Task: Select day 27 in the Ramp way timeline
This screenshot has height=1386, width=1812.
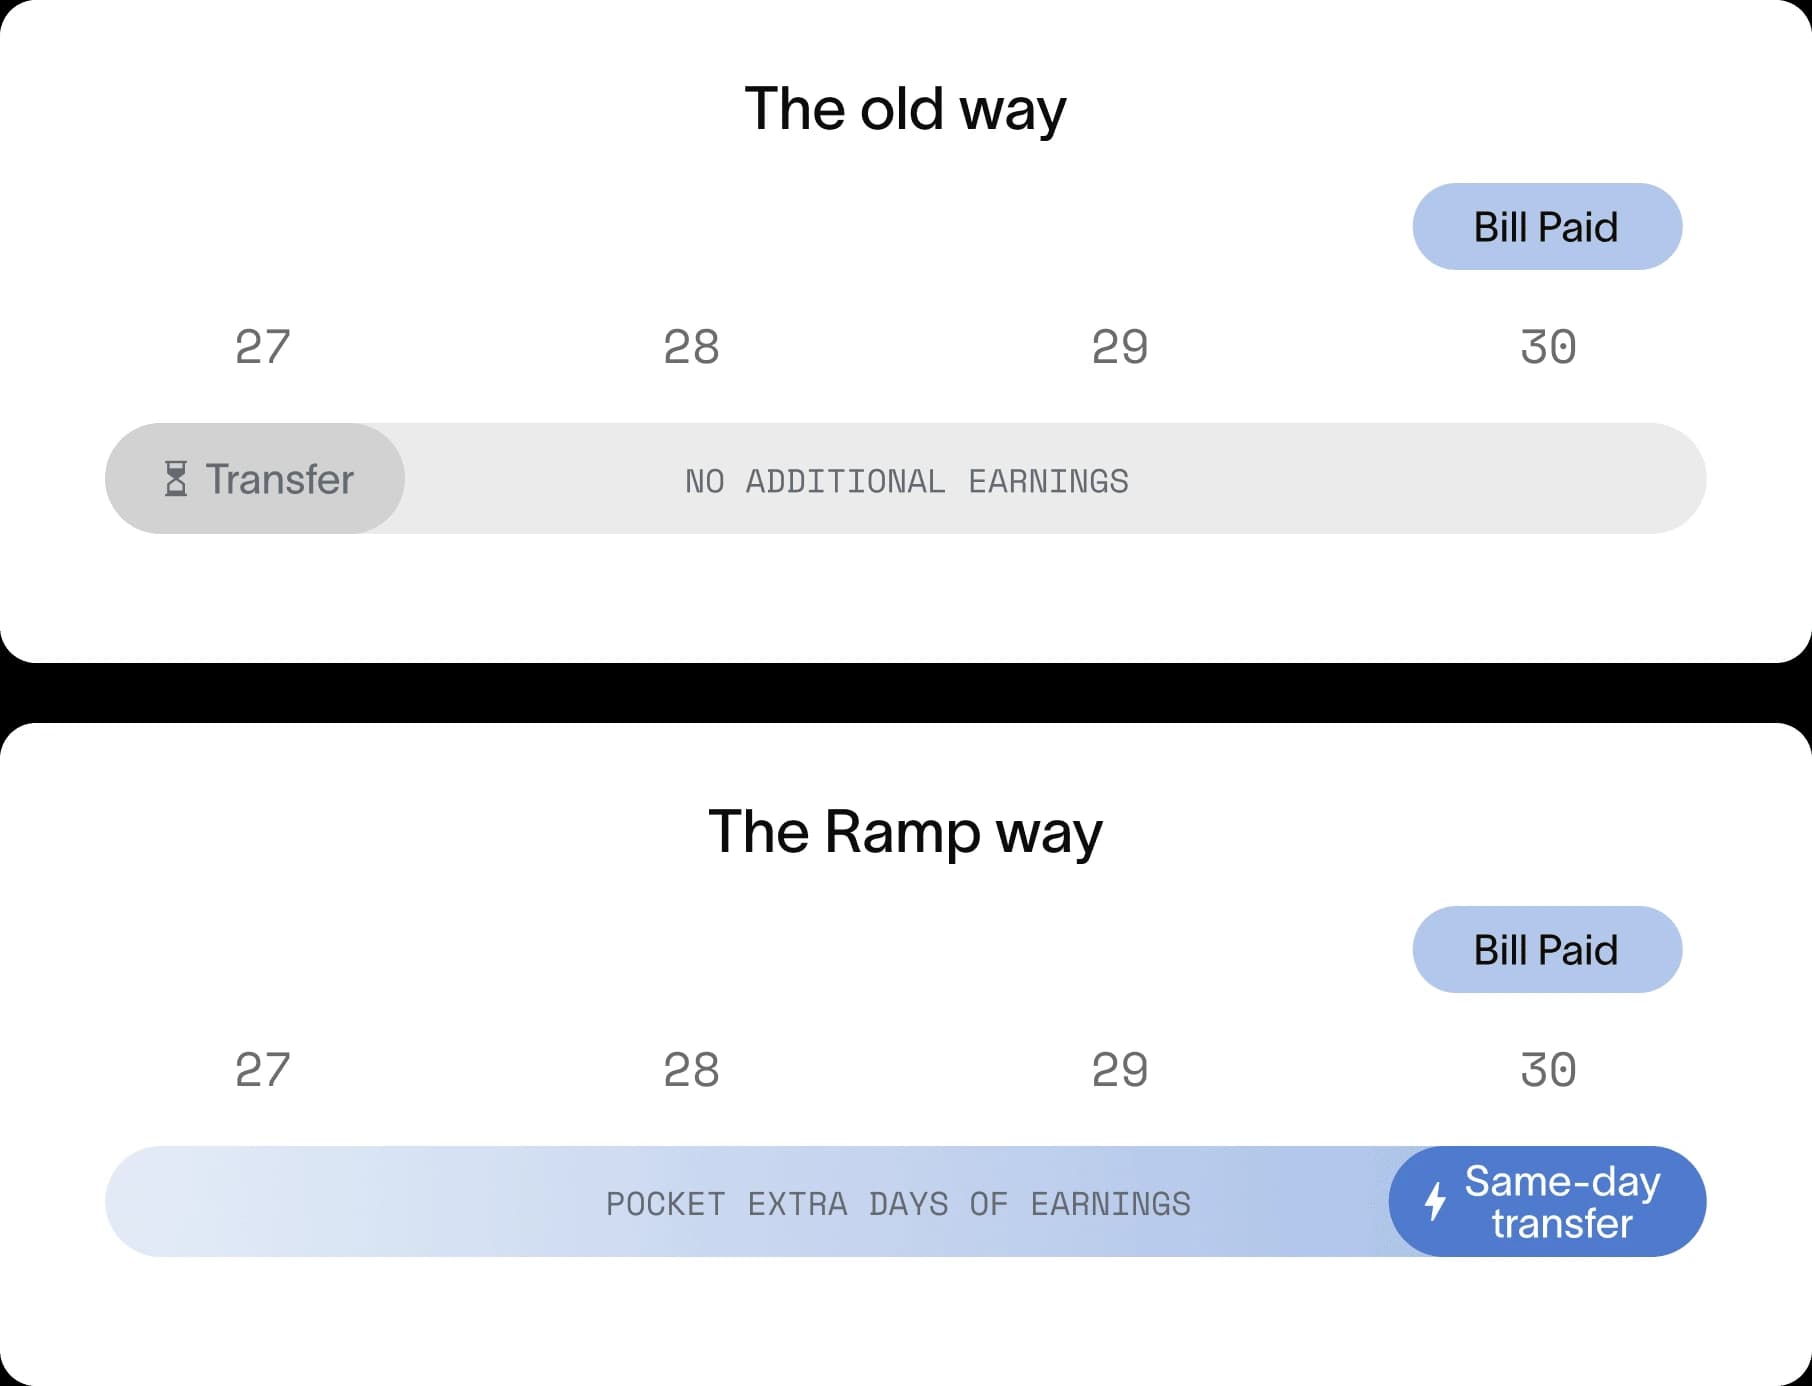Action: coord(263,1070)
